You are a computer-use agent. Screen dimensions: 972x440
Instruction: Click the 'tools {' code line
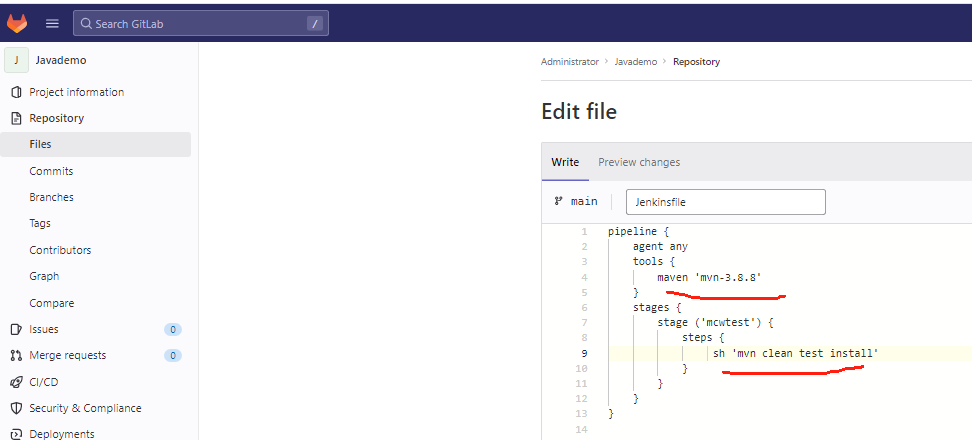pyautogui.click(x=654, y=262)
